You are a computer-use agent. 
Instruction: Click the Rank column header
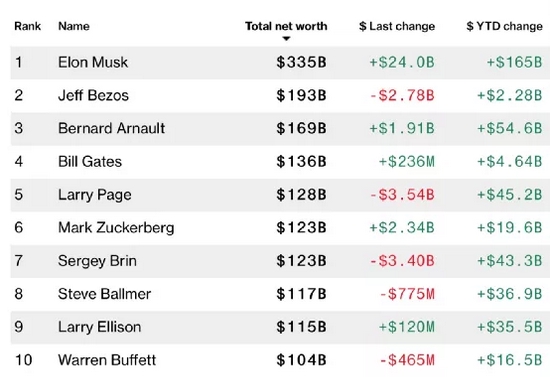(28, 26)
